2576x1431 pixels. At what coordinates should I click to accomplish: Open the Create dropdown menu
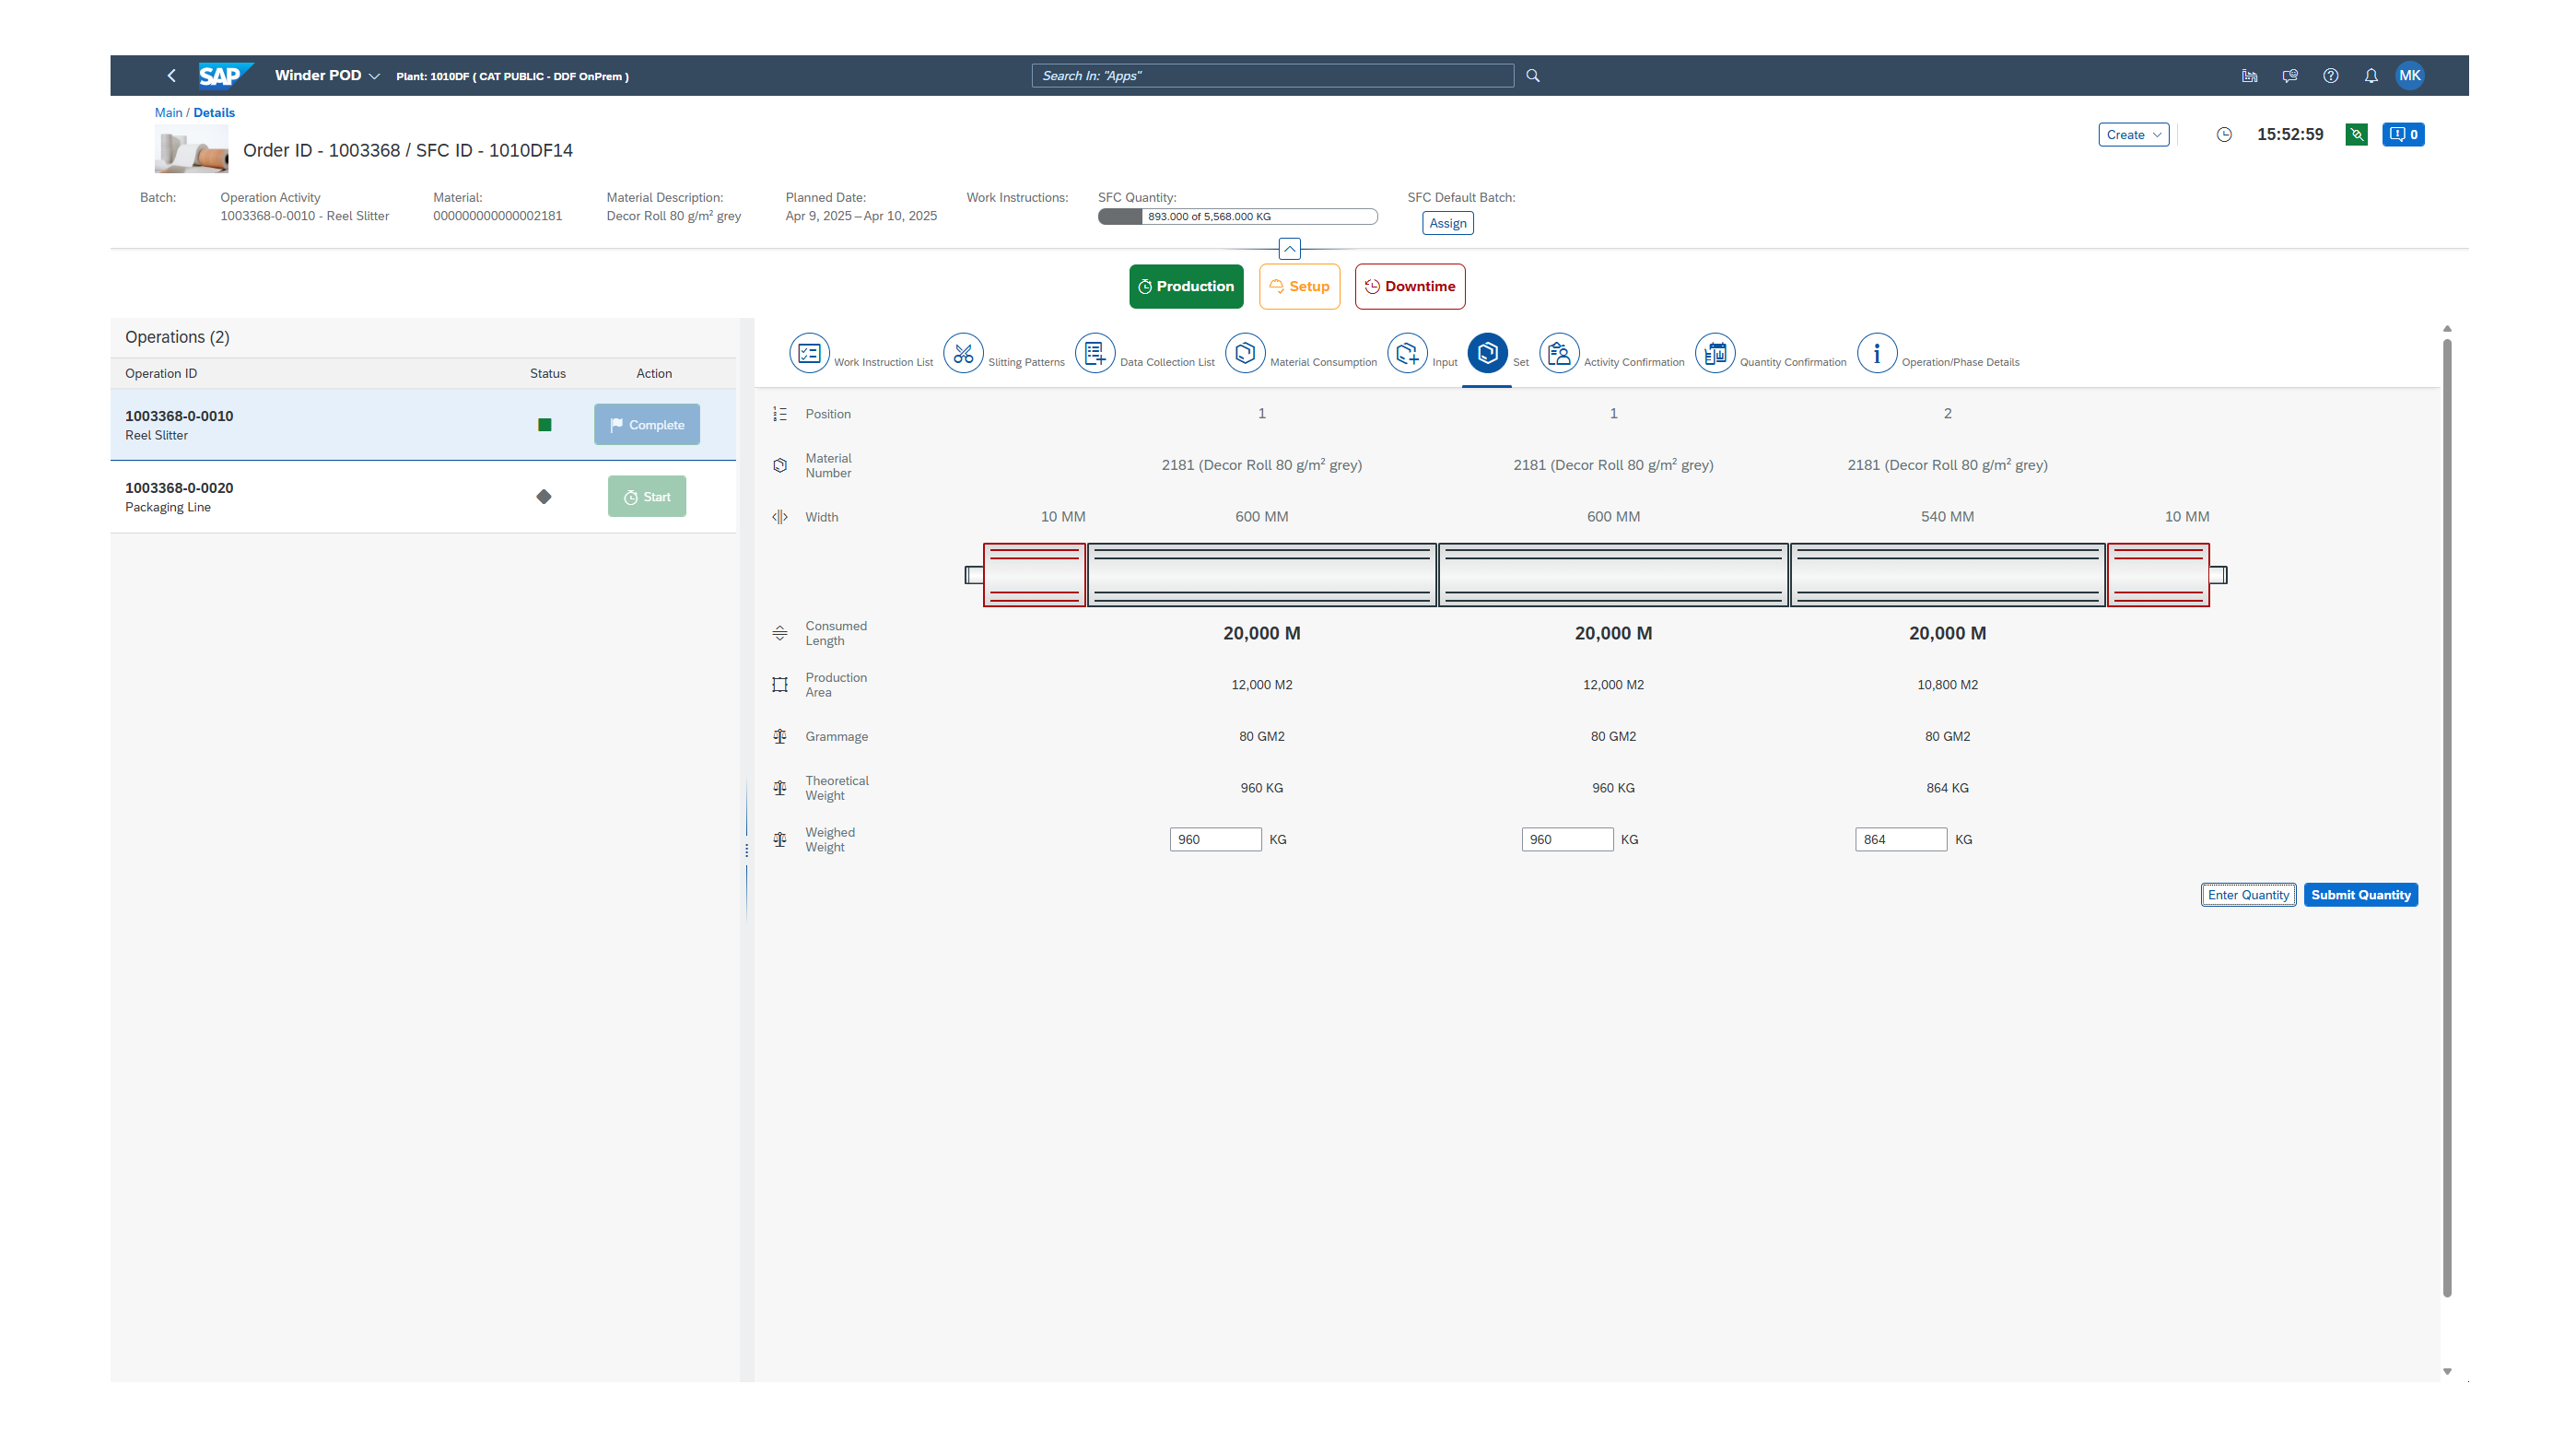click(x=2132, y=135)
